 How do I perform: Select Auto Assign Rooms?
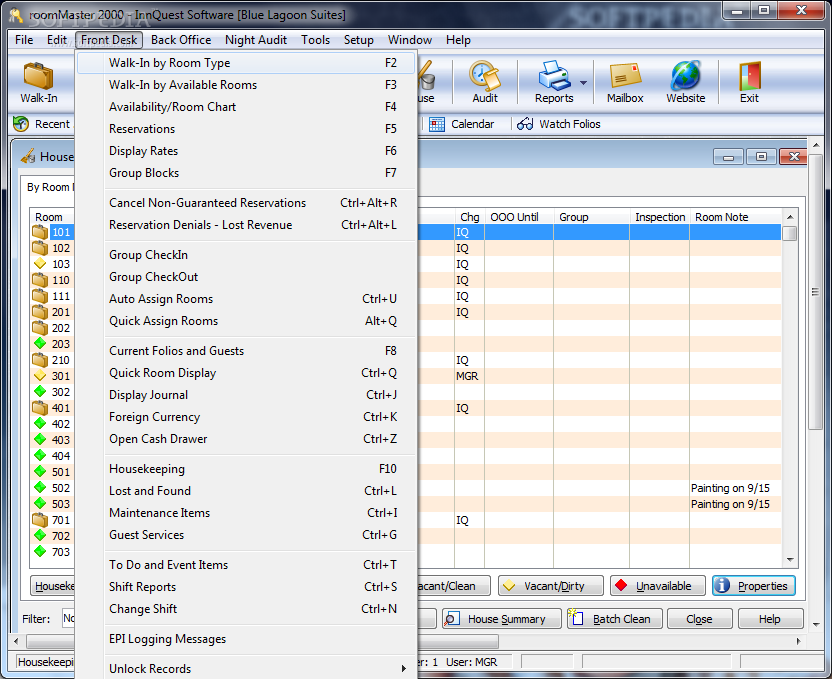[246, 299]
